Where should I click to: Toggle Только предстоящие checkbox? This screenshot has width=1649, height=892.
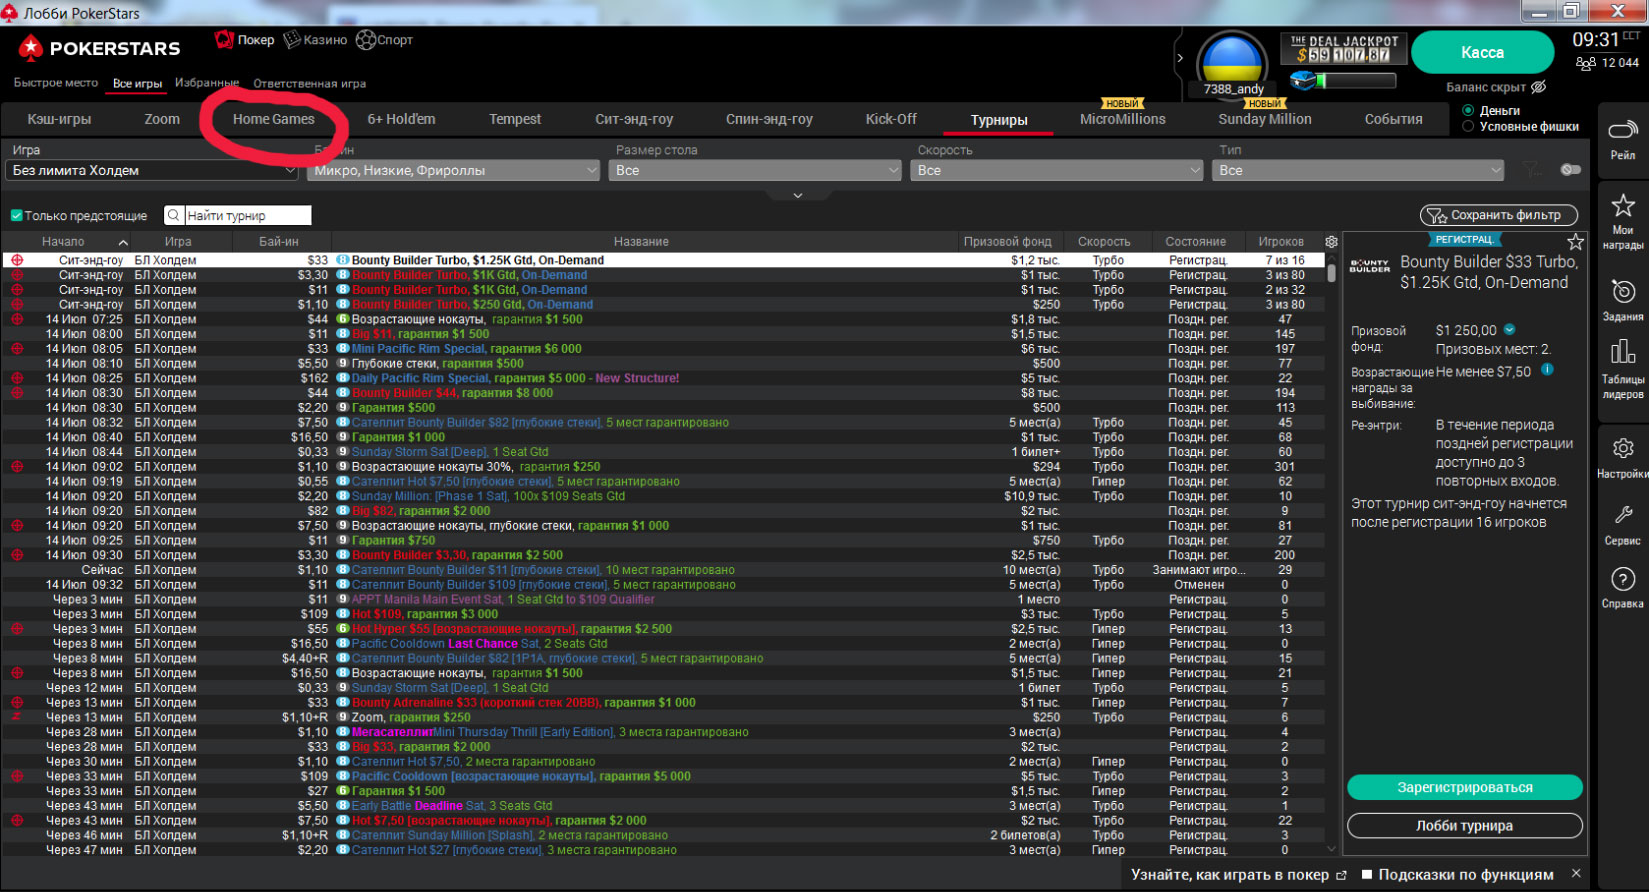(16, 215)
